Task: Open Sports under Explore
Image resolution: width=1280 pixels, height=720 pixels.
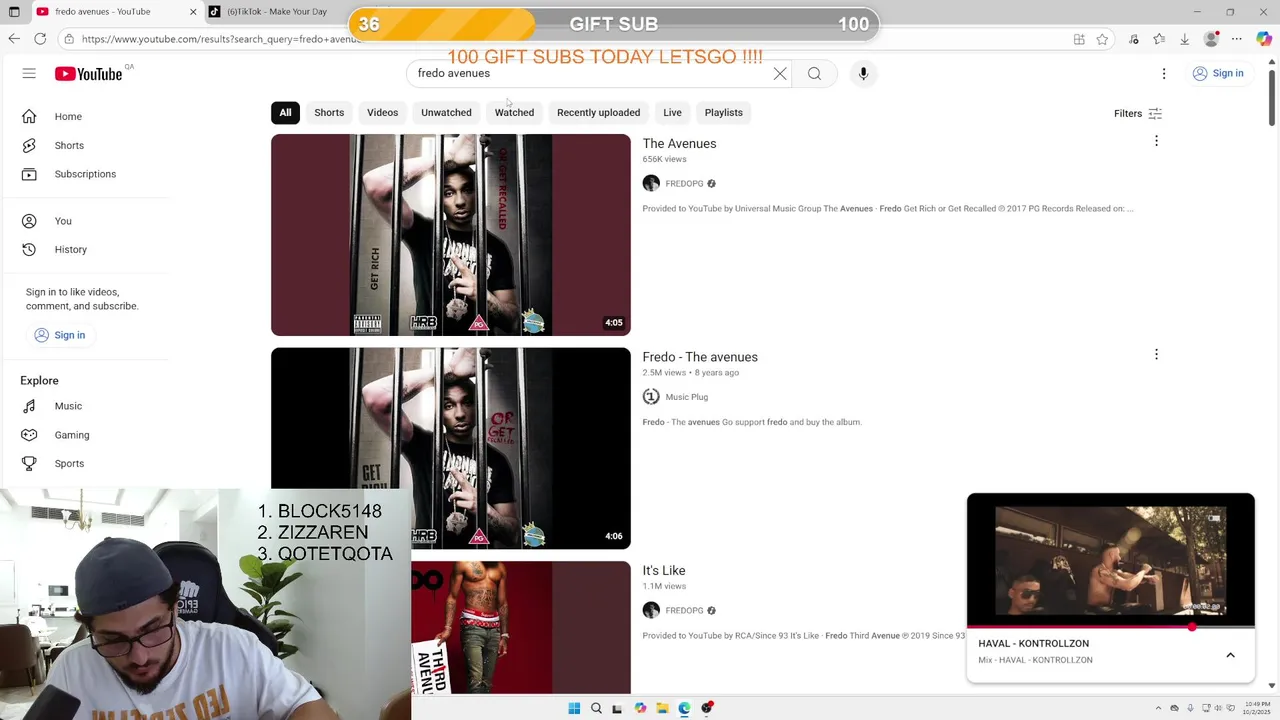Action: pos(85,463)
